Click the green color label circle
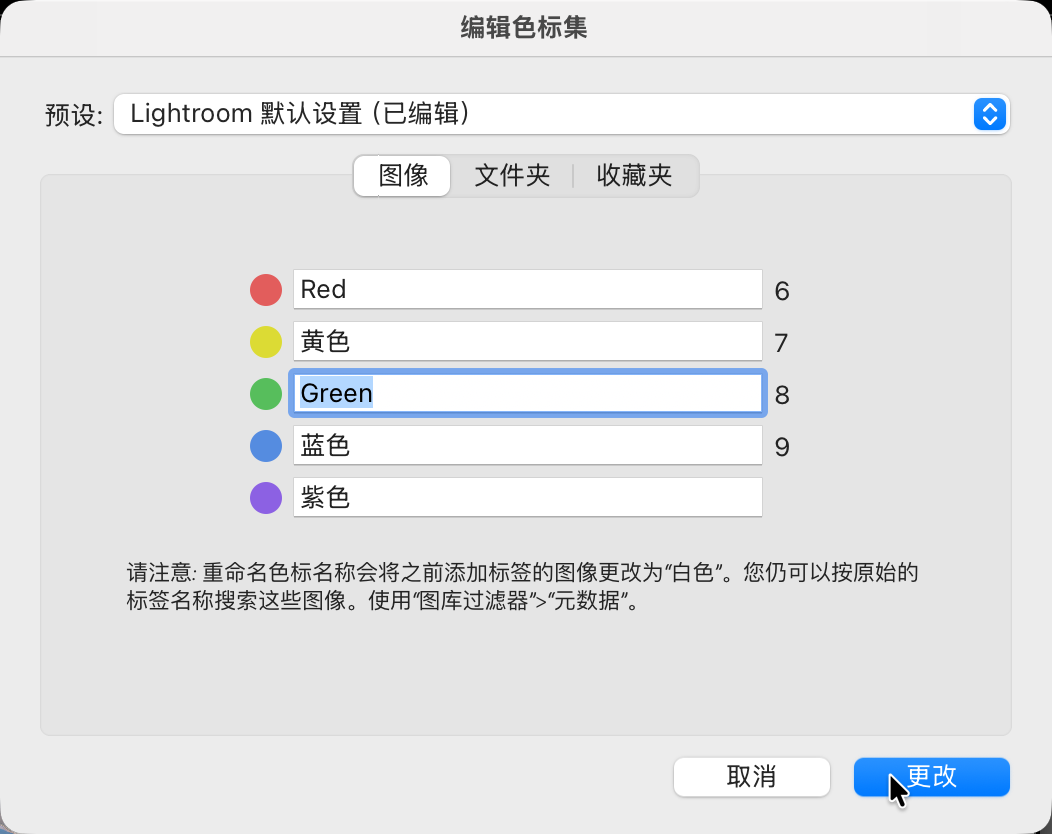 (265, 394)
